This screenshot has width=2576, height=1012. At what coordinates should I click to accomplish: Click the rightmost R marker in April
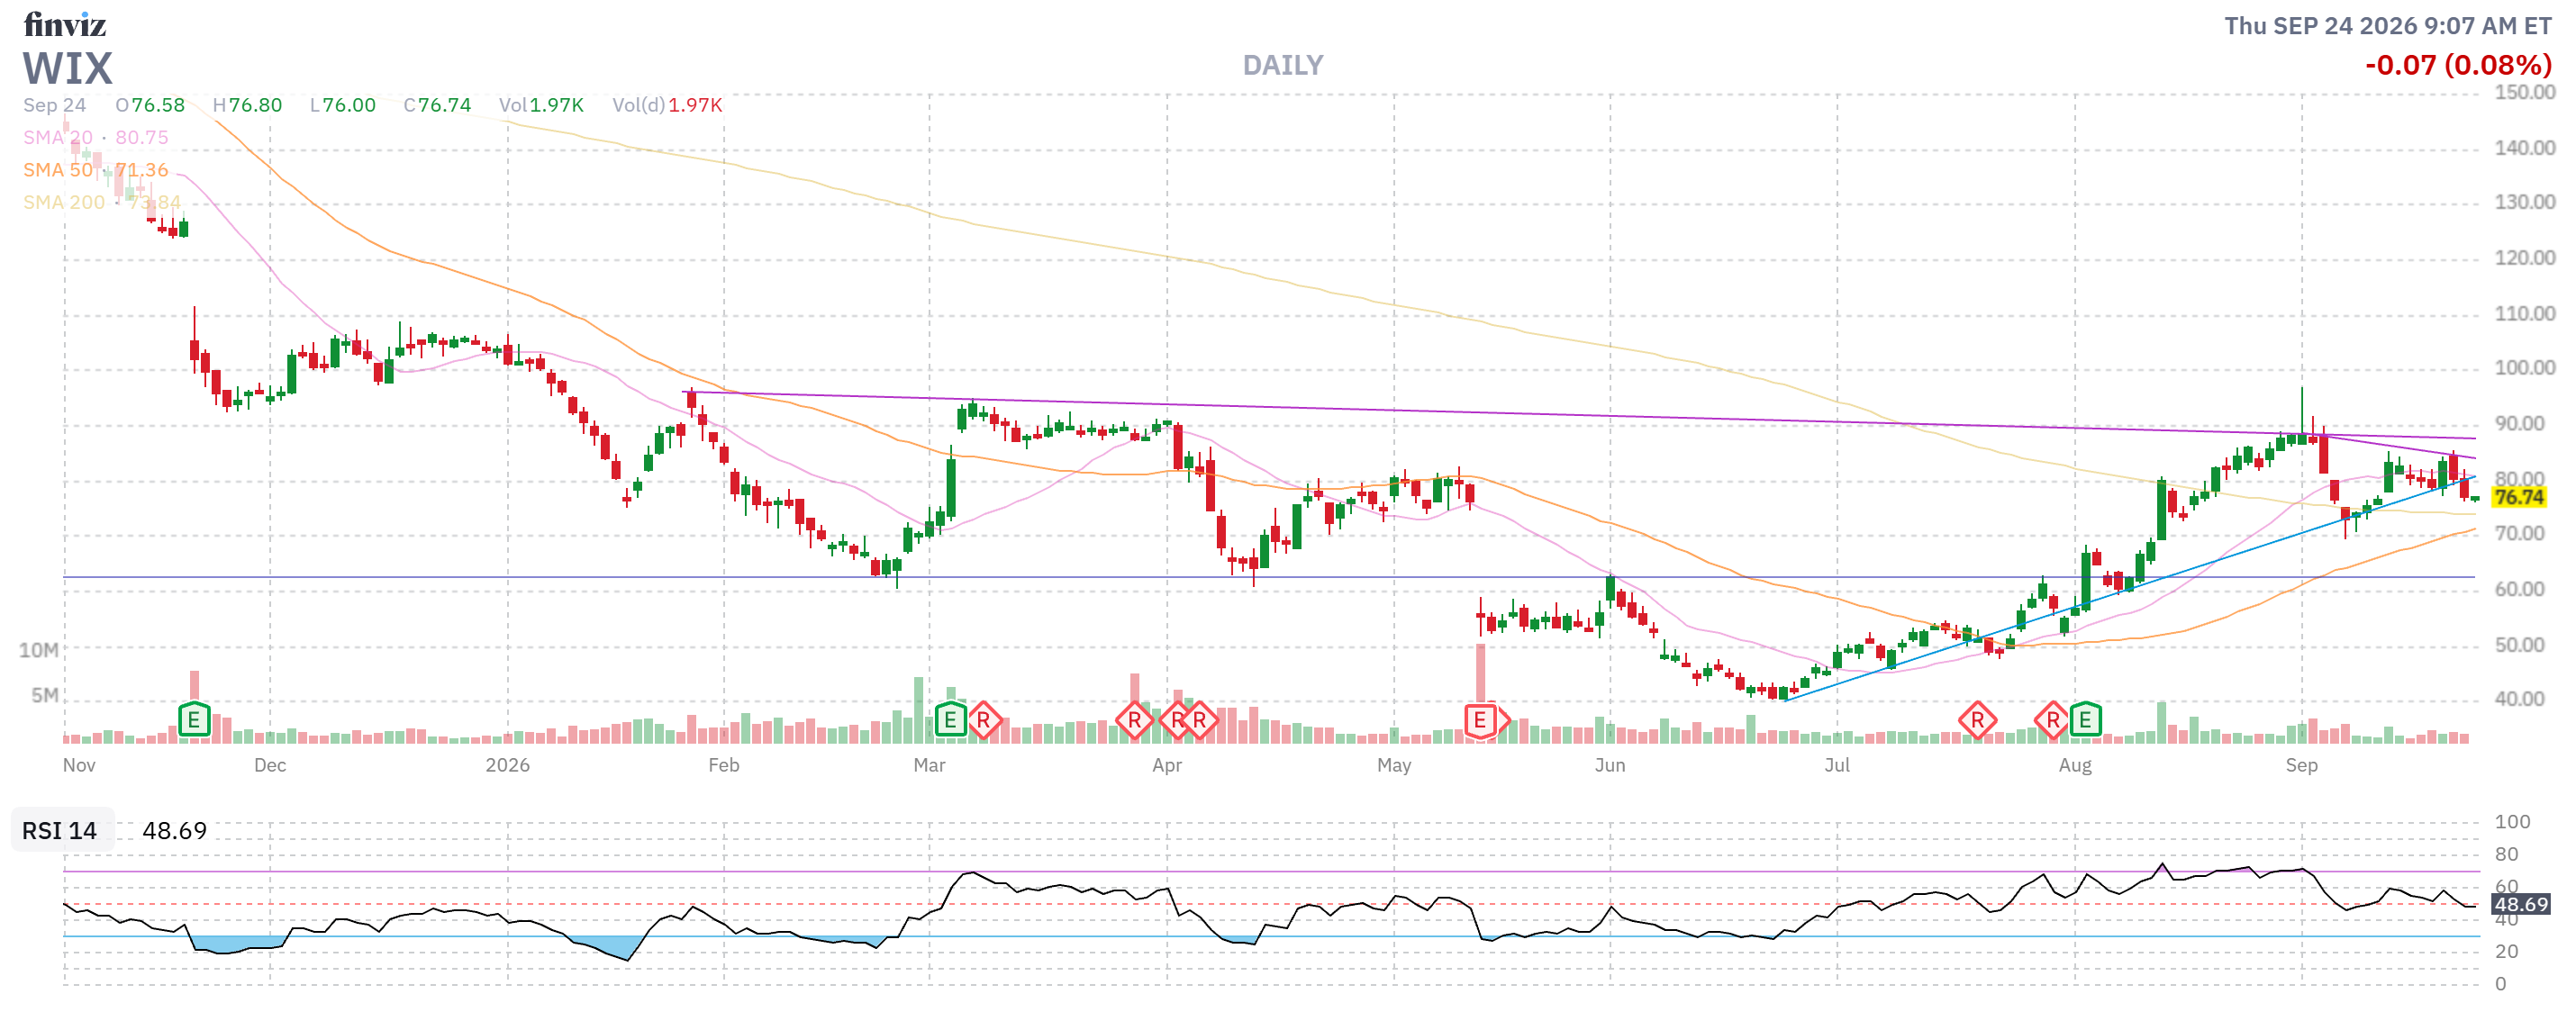click(x=1200, y=720)
